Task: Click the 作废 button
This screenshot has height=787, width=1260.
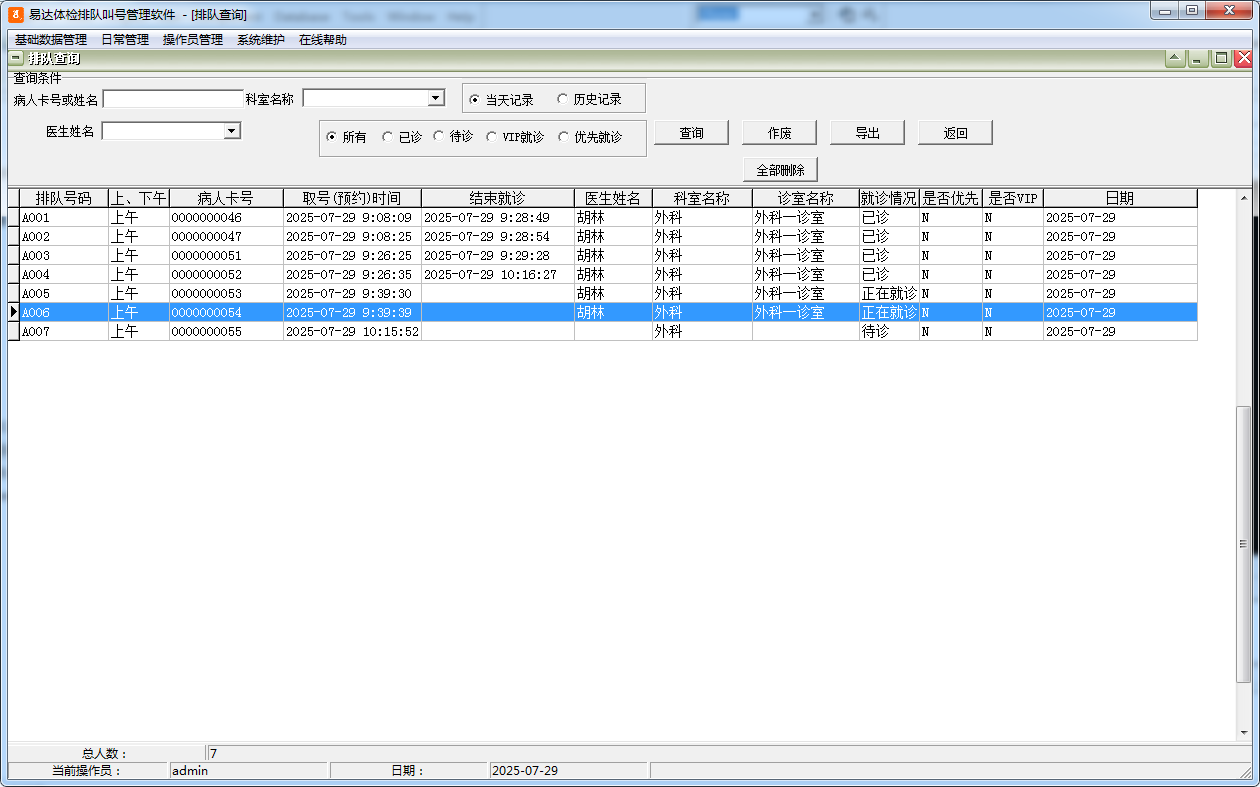Action: 779,131
